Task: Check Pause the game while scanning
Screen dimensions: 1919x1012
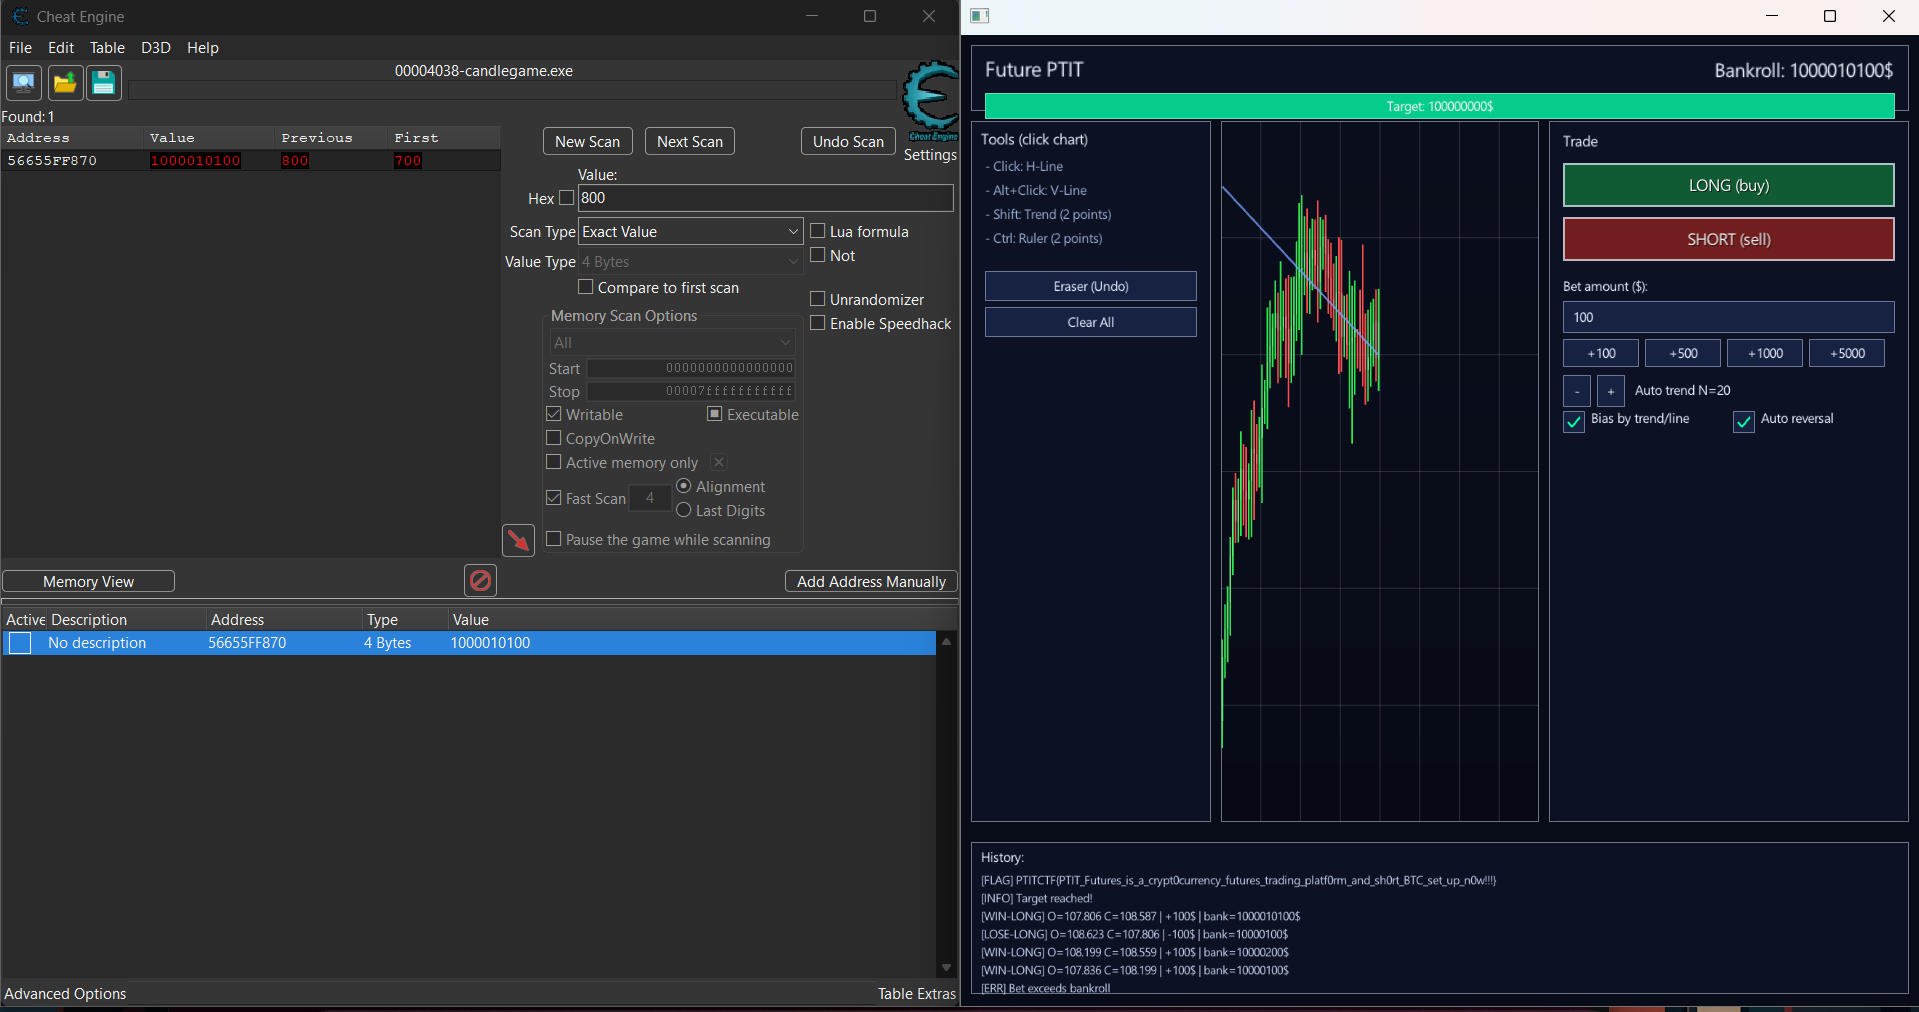Action: [554, 539]
